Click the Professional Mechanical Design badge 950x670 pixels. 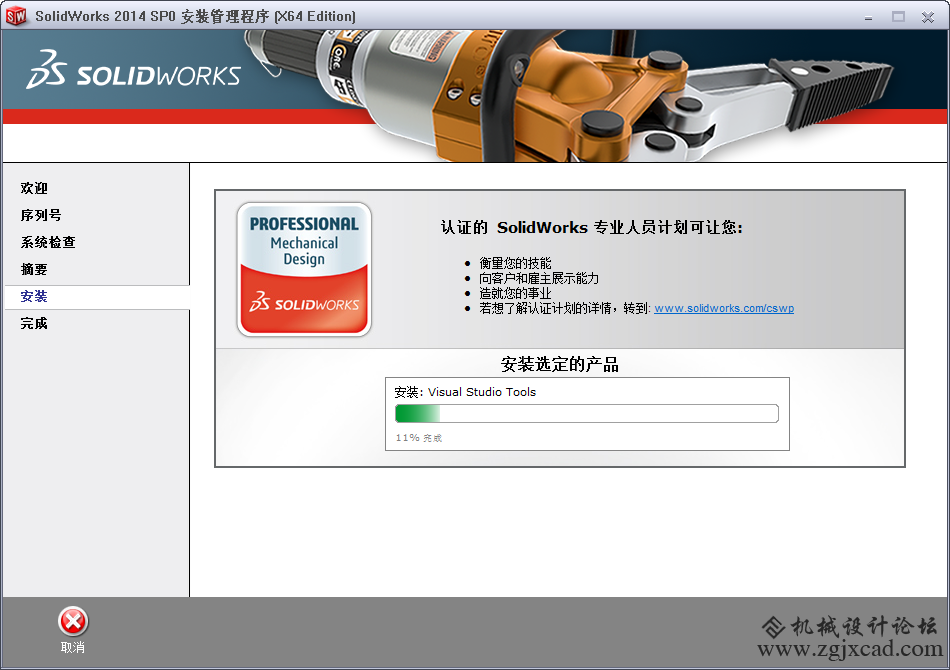304,270
